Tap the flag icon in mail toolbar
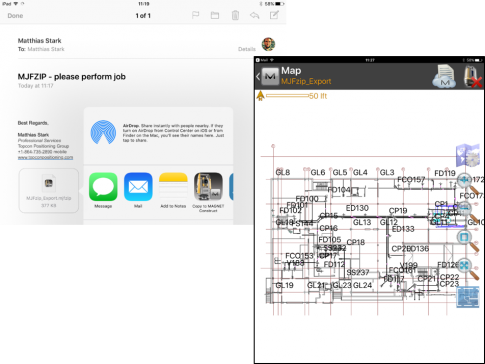 195,15
